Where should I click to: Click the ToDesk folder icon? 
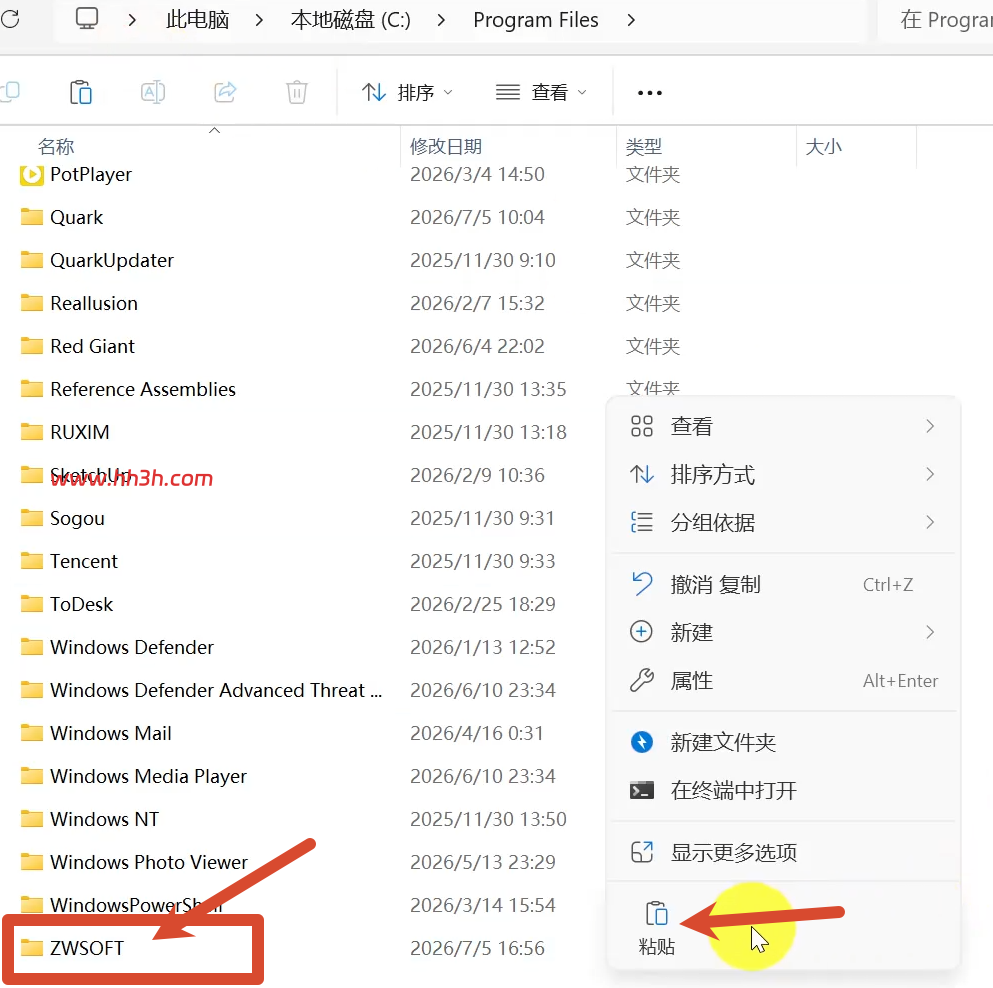click(x=32, y=604)
